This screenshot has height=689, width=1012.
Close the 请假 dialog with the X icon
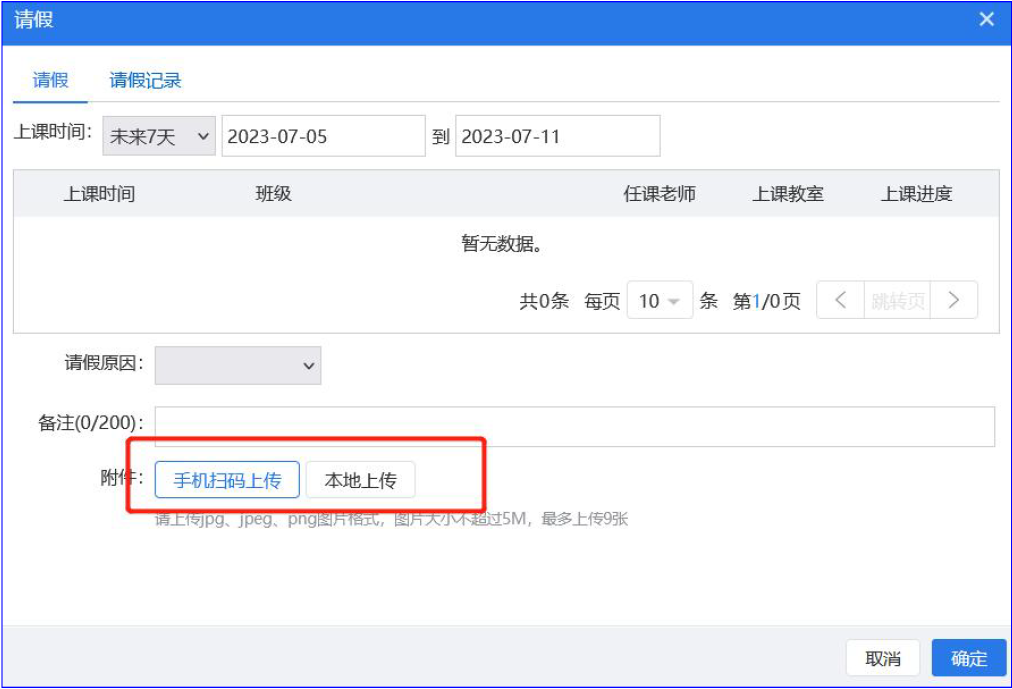986,20
